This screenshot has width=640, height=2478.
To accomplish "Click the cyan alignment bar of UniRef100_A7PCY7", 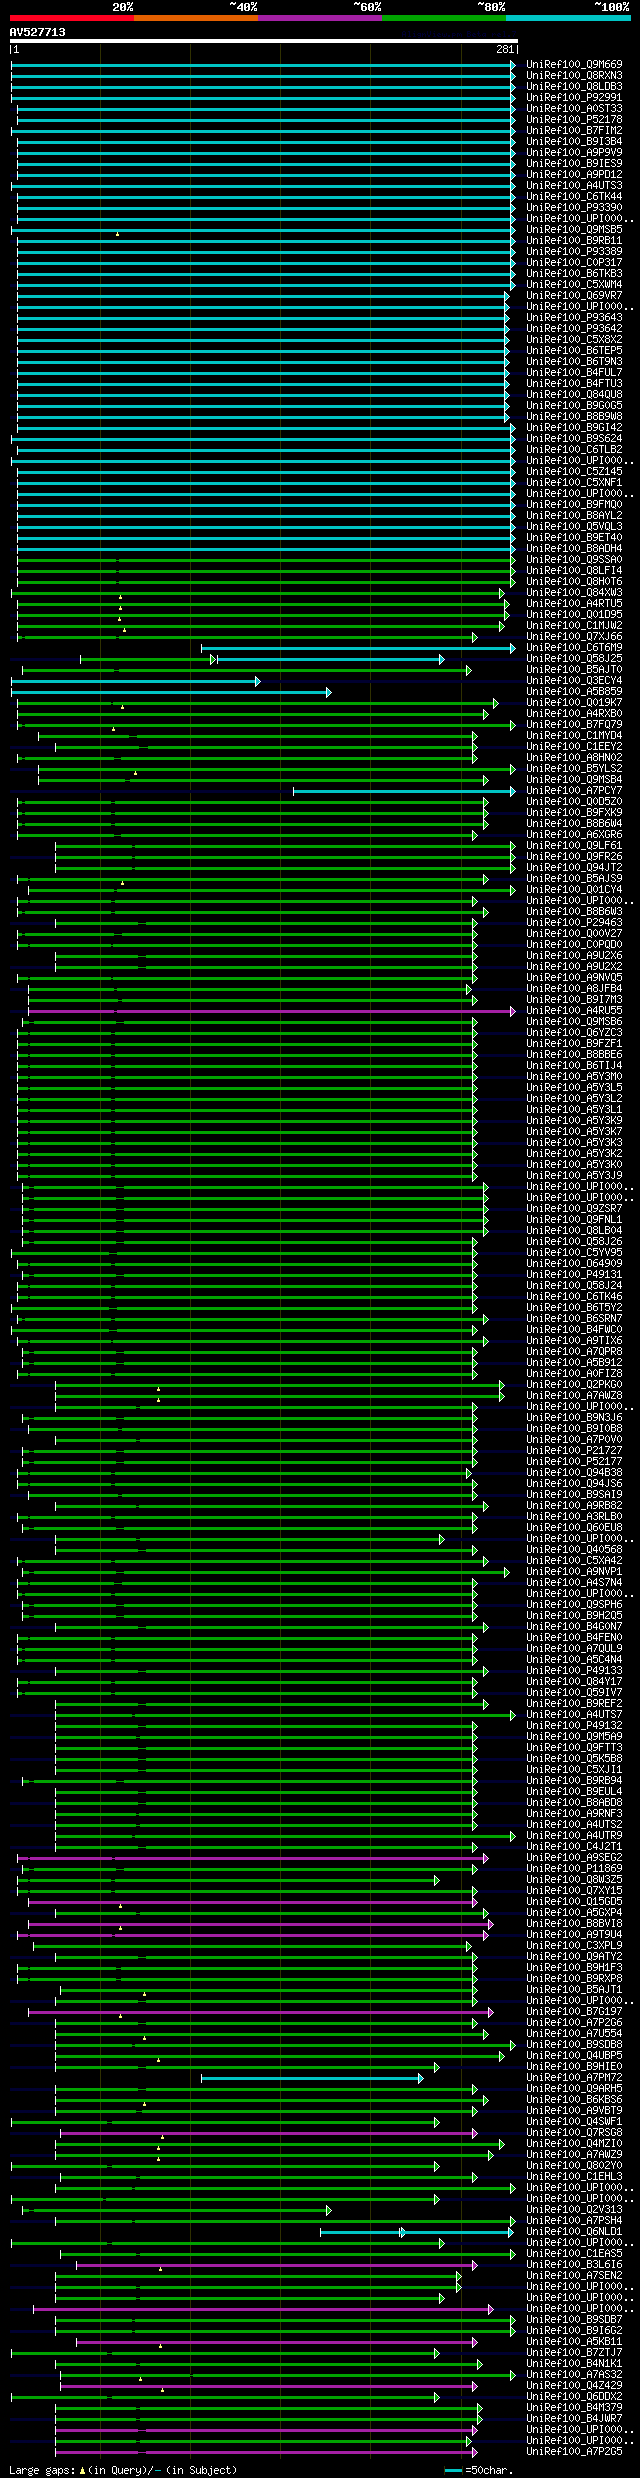I will (x=404, y=791).
